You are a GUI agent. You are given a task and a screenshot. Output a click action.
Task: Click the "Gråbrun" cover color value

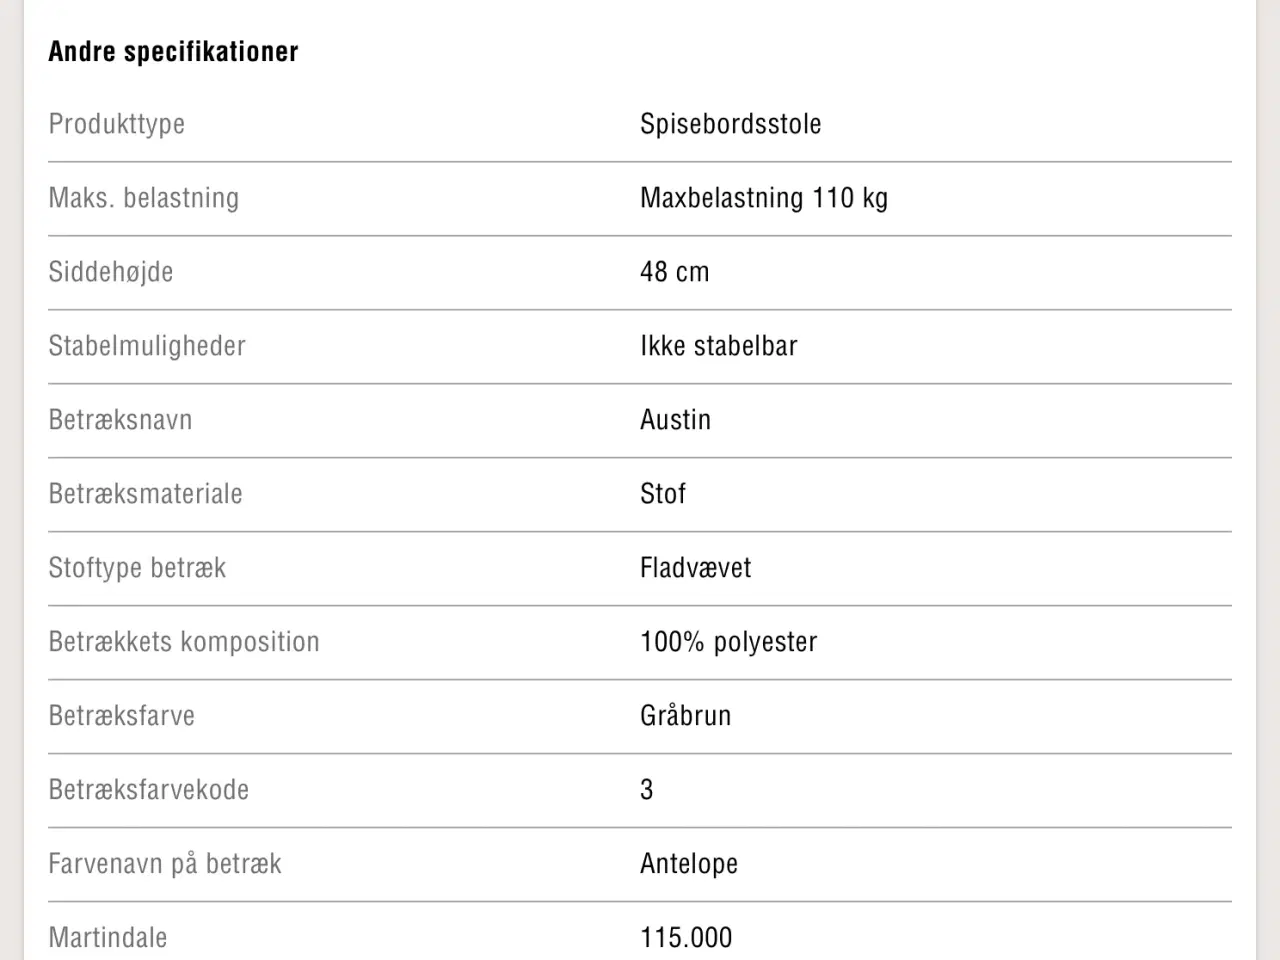click(685, 716)
